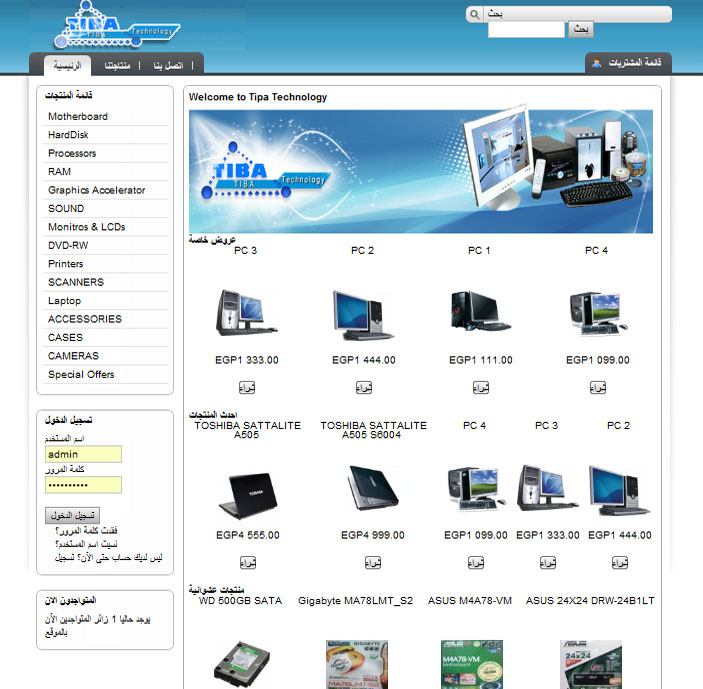Open CASES category
This screenshot has height=689, width=703.
tap(65, 338)
